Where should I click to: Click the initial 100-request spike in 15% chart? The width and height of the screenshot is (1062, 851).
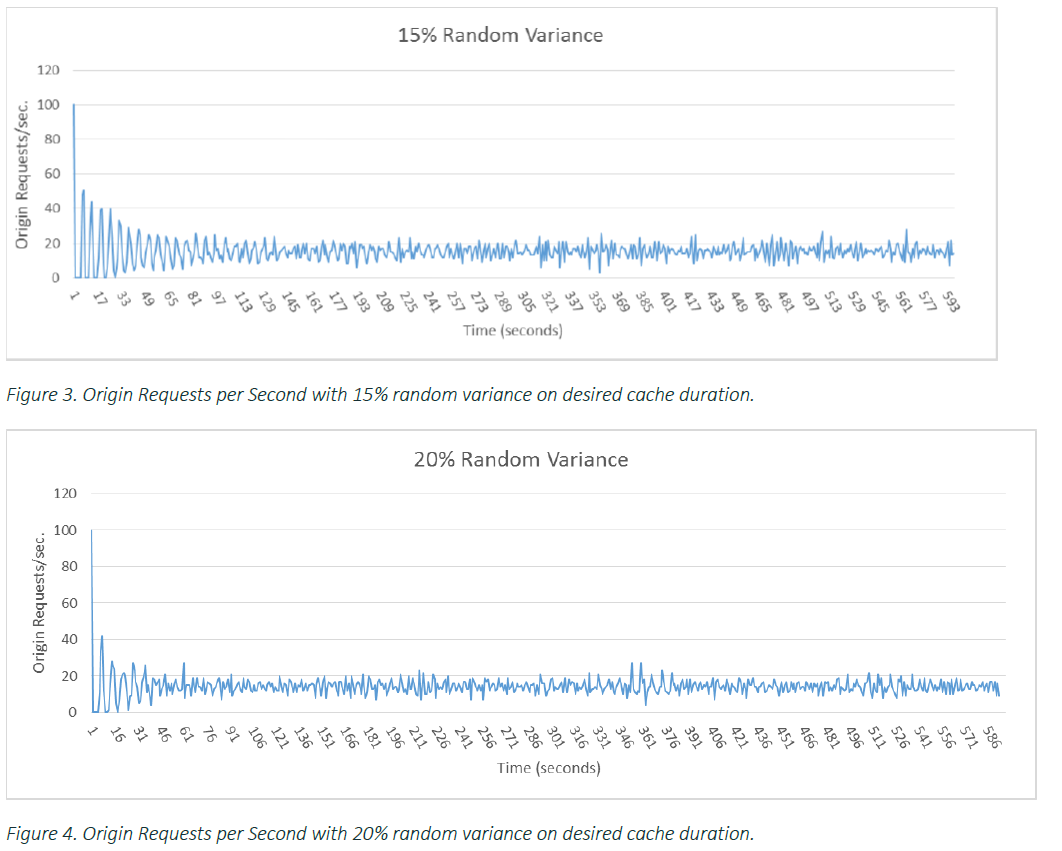(x=74, y=191)
